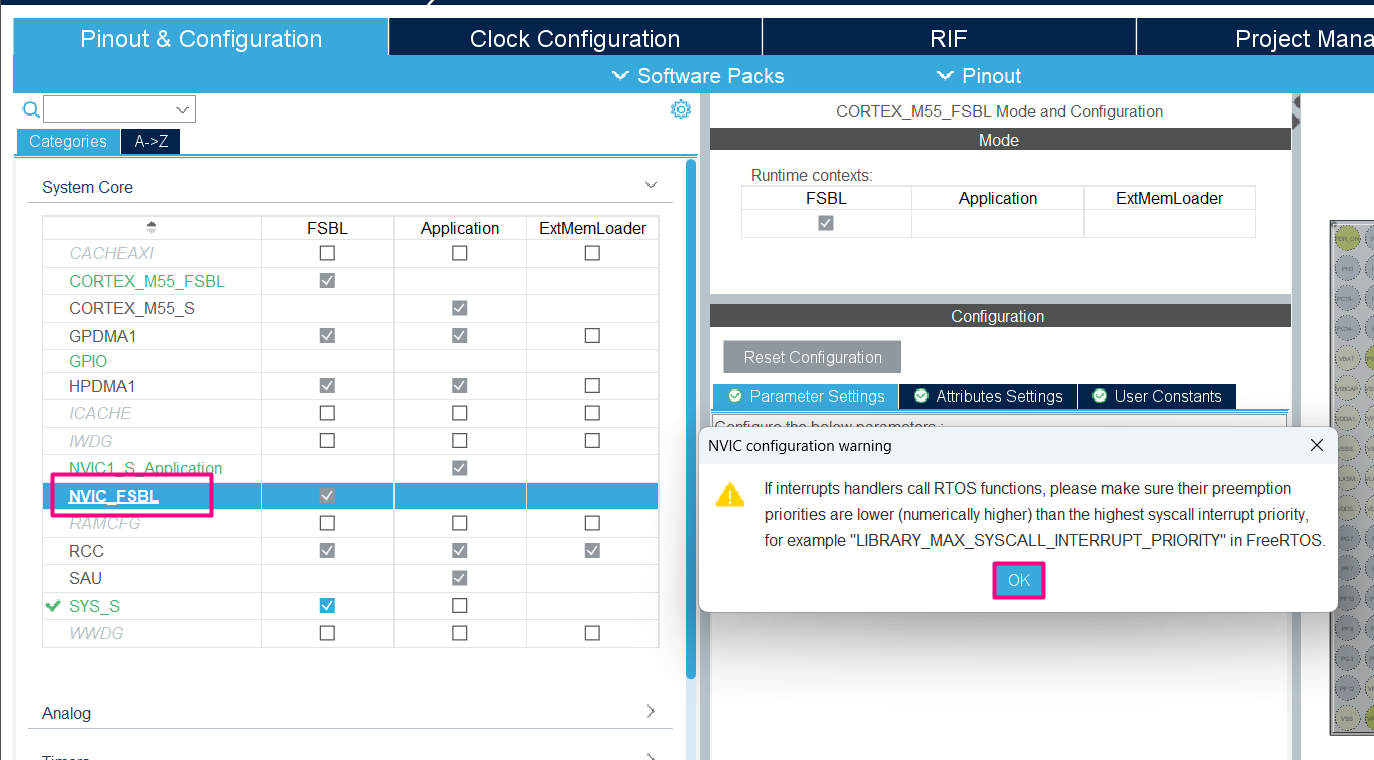The image size is (1374, 760).
Task: Open the settings gear icon
Action: click(x=681, y=109)
